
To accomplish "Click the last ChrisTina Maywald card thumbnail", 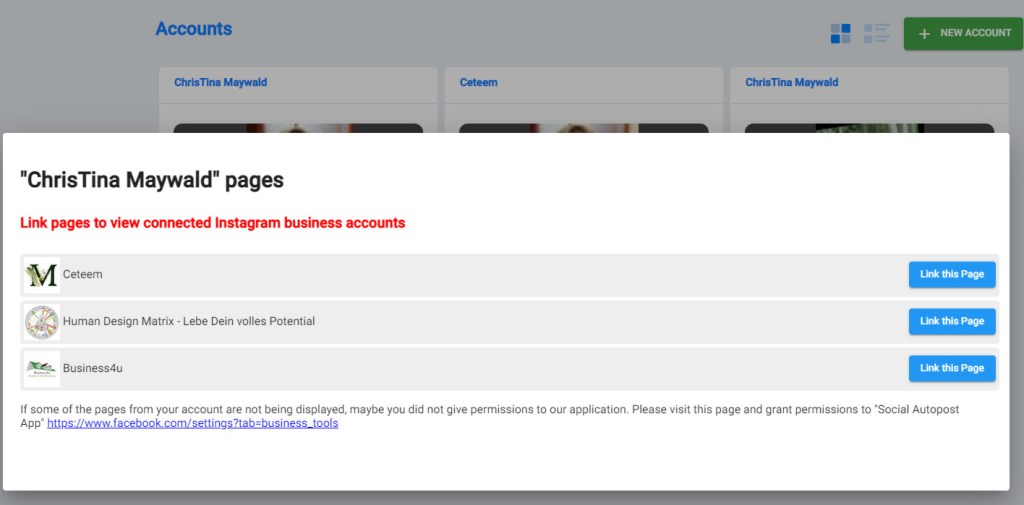I will [x=868, y=127].
